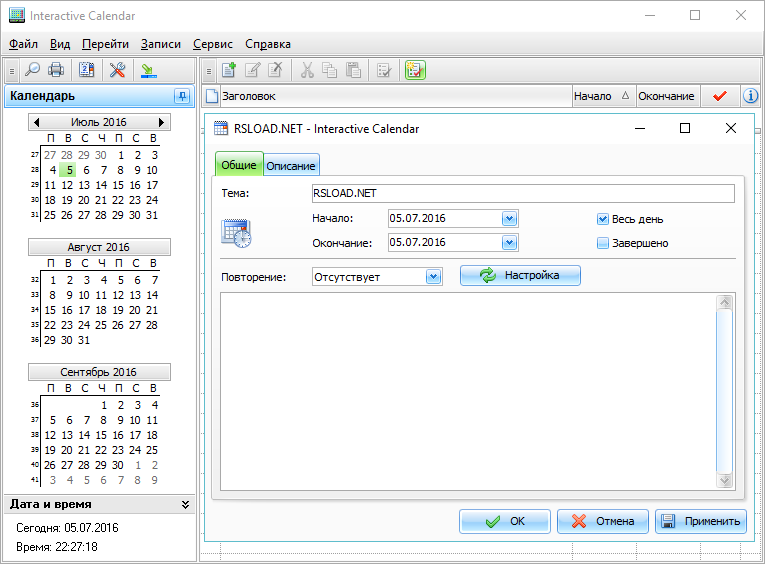Check the Завершено checkbox
The image size is (765, 564).
(603, 243)
